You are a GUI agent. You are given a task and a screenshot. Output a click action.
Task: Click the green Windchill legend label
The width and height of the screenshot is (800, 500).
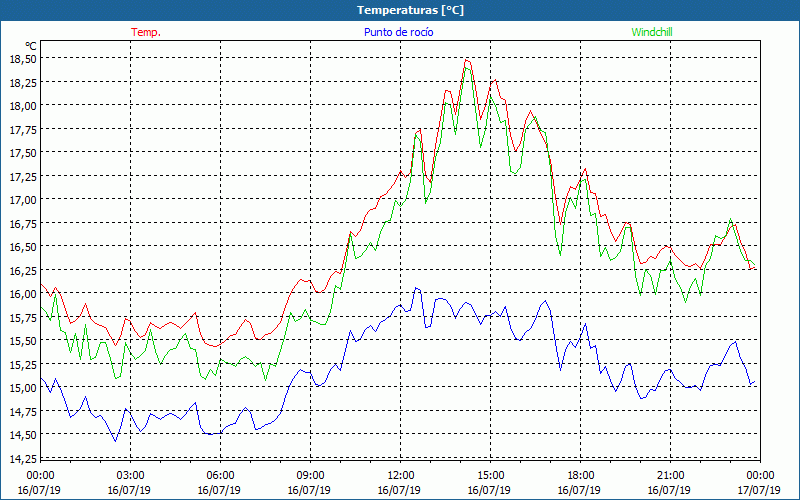pyautogui.click(x=652, y=32)
